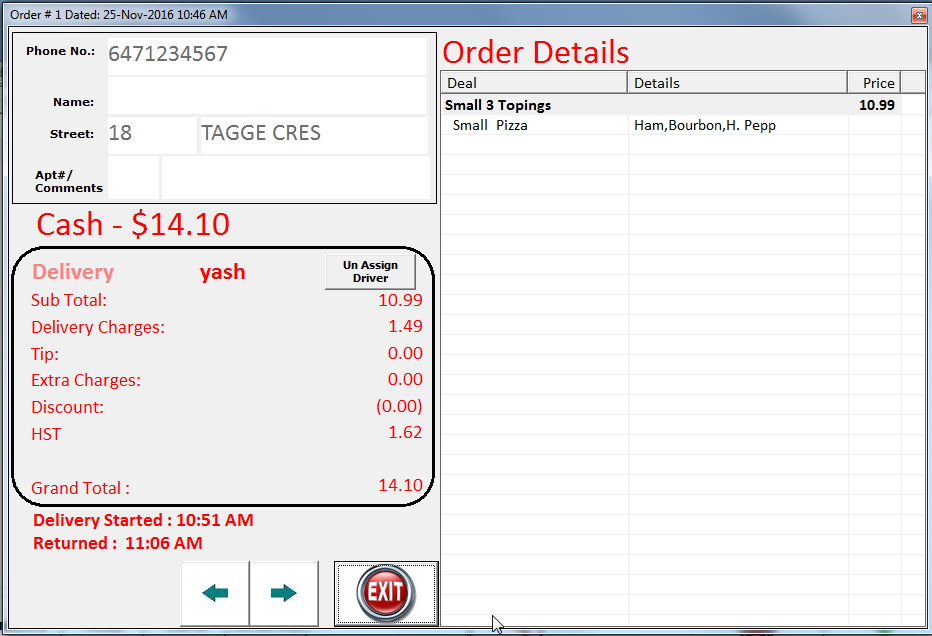Click street name field TAGGE CRES
The height and width of the screenshot is (636, 932).
click(x=314, y=135)
